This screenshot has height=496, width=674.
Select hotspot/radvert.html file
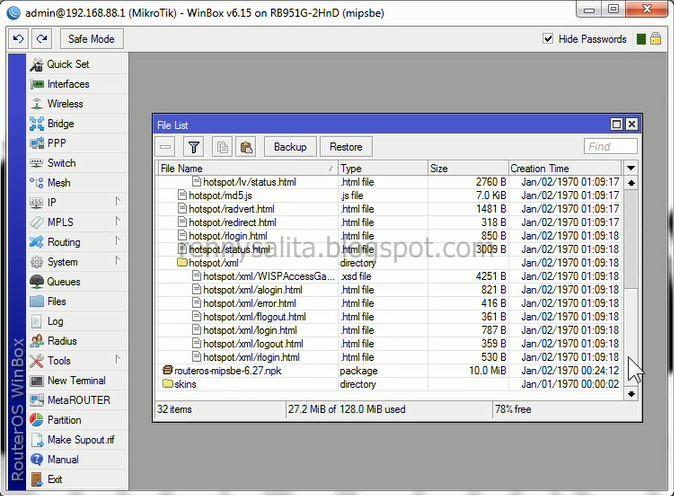(x=390, y=209)
